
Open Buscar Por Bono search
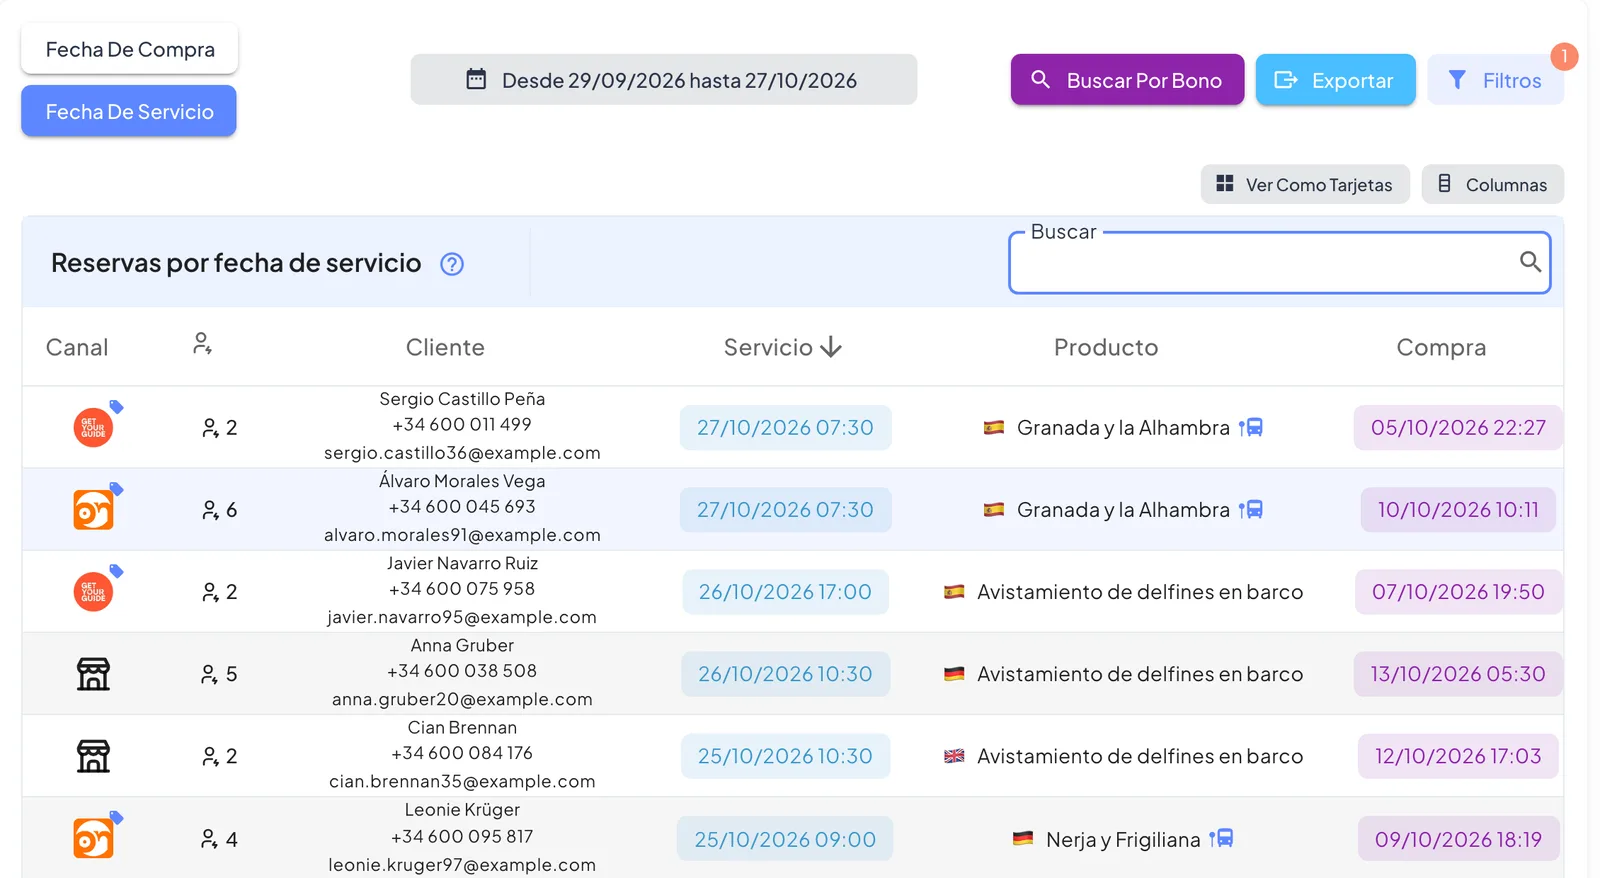(1127, 80)
